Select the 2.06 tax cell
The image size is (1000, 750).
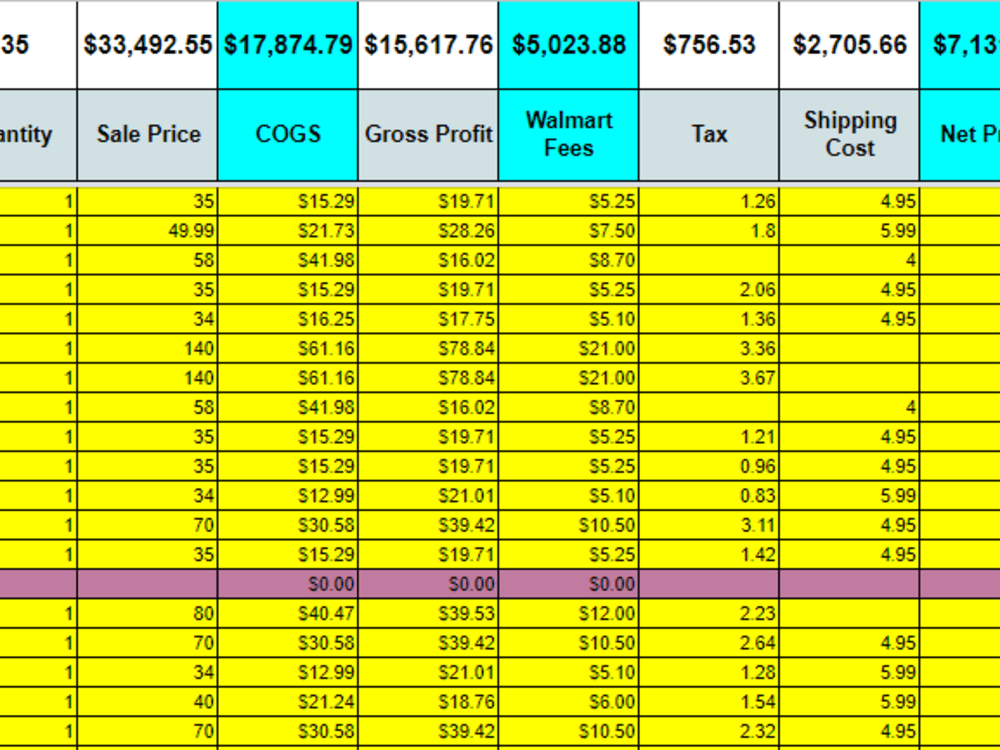pos(709,290)
